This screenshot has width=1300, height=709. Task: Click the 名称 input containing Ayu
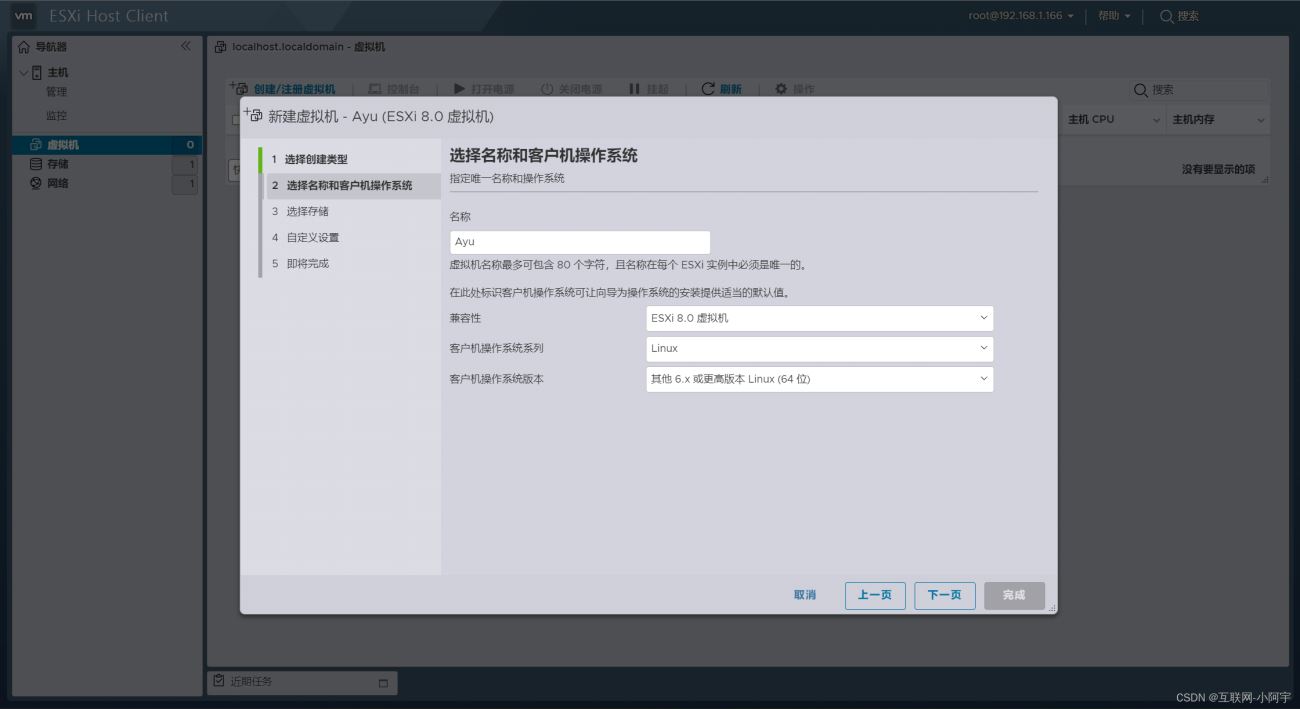click(580, 242)
